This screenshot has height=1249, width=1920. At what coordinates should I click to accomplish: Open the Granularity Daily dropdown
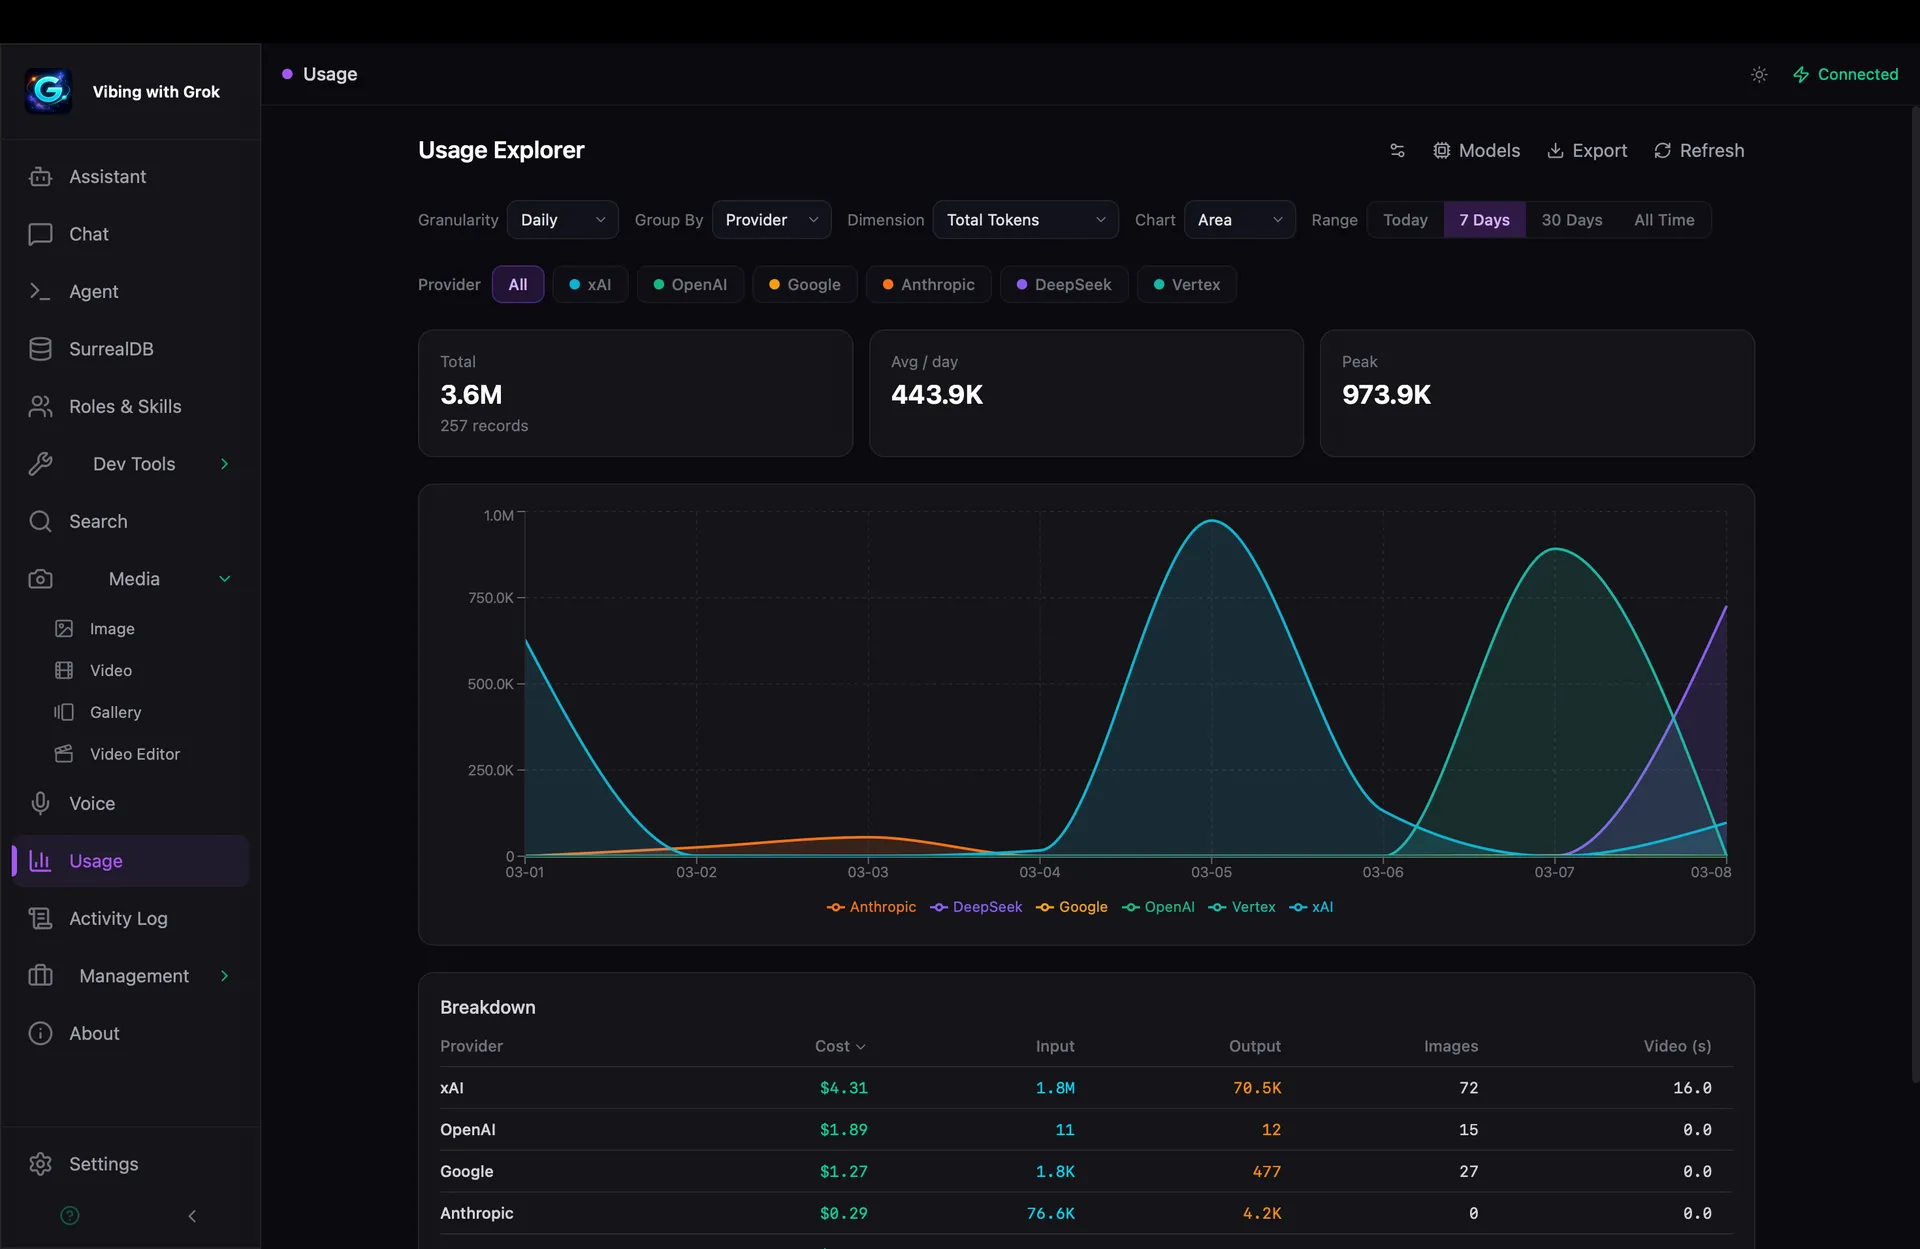[561, 219]
